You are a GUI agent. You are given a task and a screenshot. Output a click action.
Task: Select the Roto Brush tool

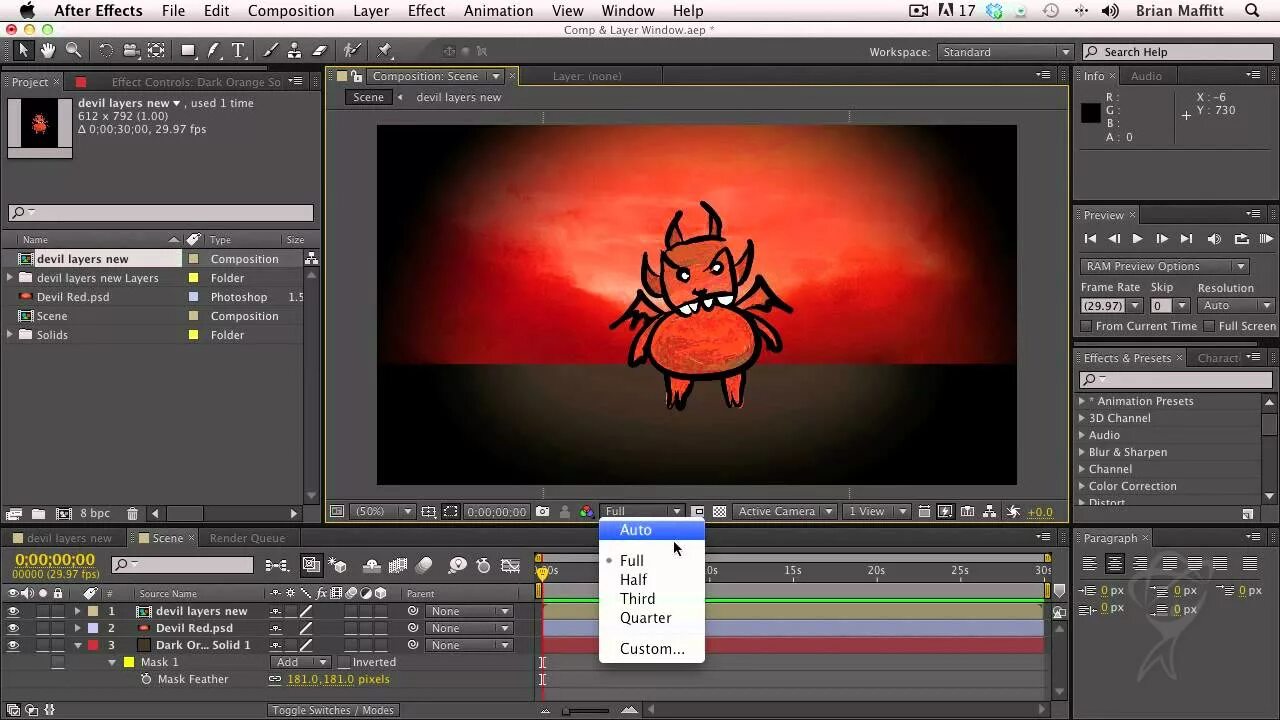[352, 50]
